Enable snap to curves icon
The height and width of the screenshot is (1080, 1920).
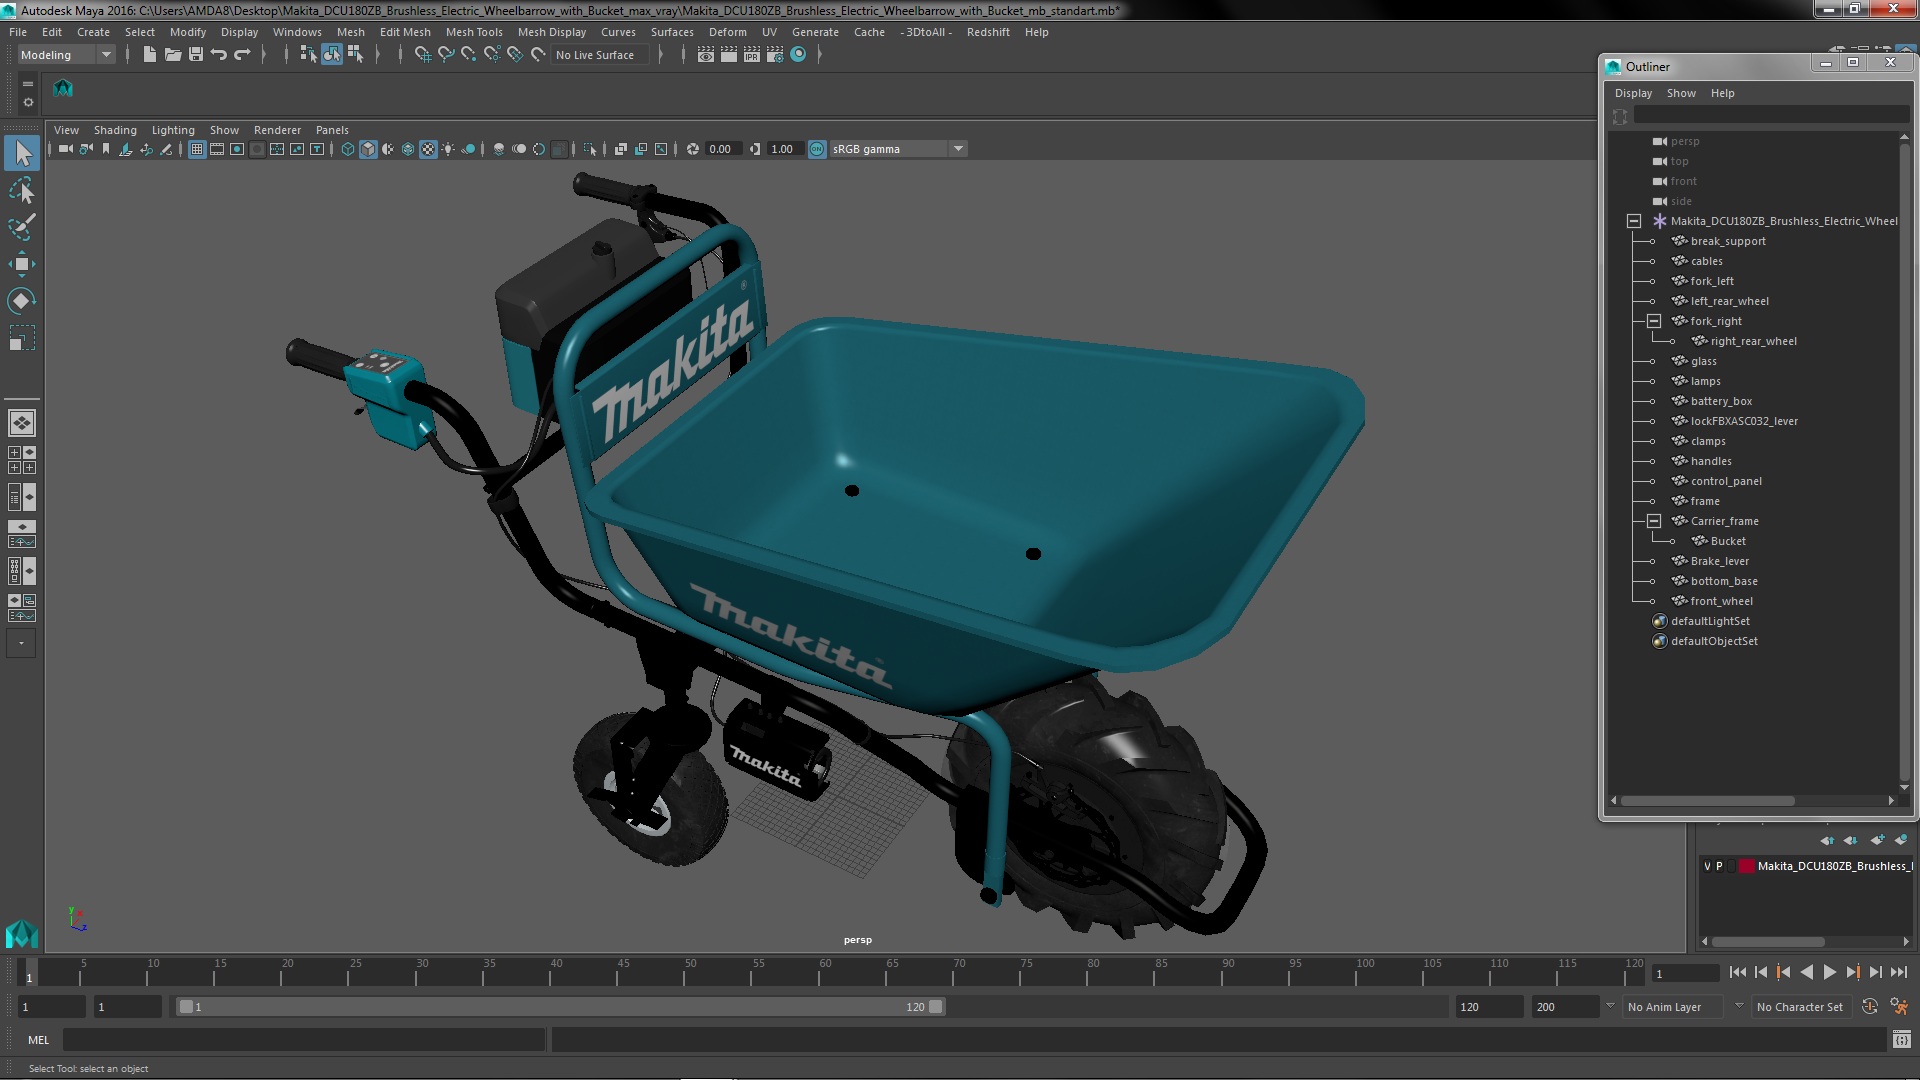click(446, 55)
